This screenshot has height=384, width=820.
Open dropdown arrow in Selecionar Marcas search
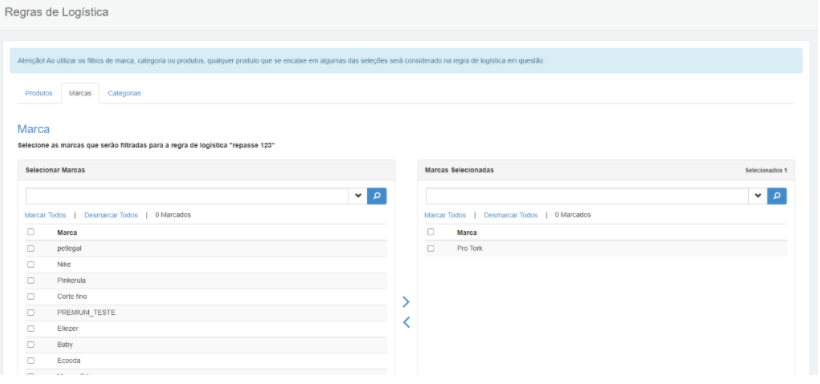[x=358, y=196]
